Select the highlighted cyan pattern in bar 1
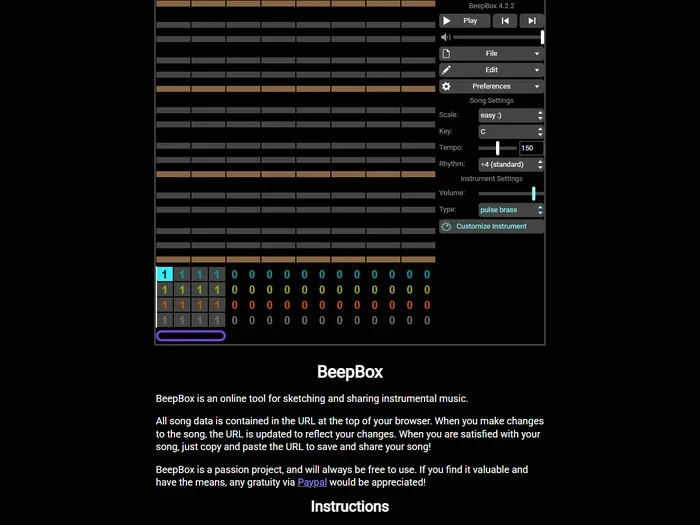This screenshot has width=700, height=525. pos(164,274)
